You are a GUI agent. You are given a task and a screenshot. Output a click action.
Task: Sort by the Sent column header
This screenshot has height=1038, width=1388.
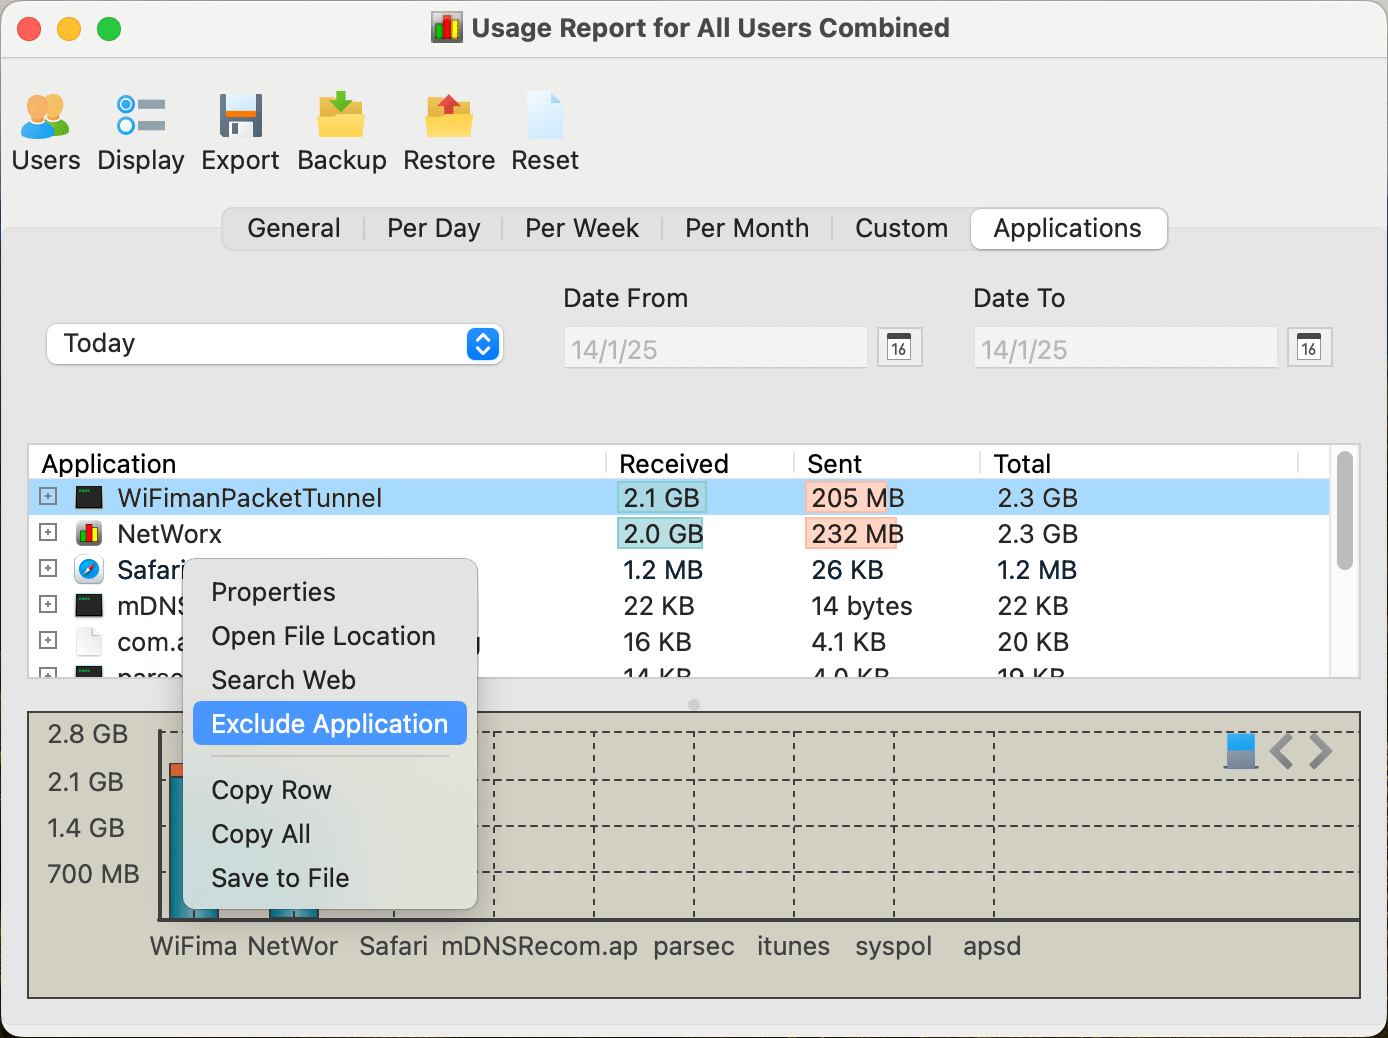click(886, 463)
